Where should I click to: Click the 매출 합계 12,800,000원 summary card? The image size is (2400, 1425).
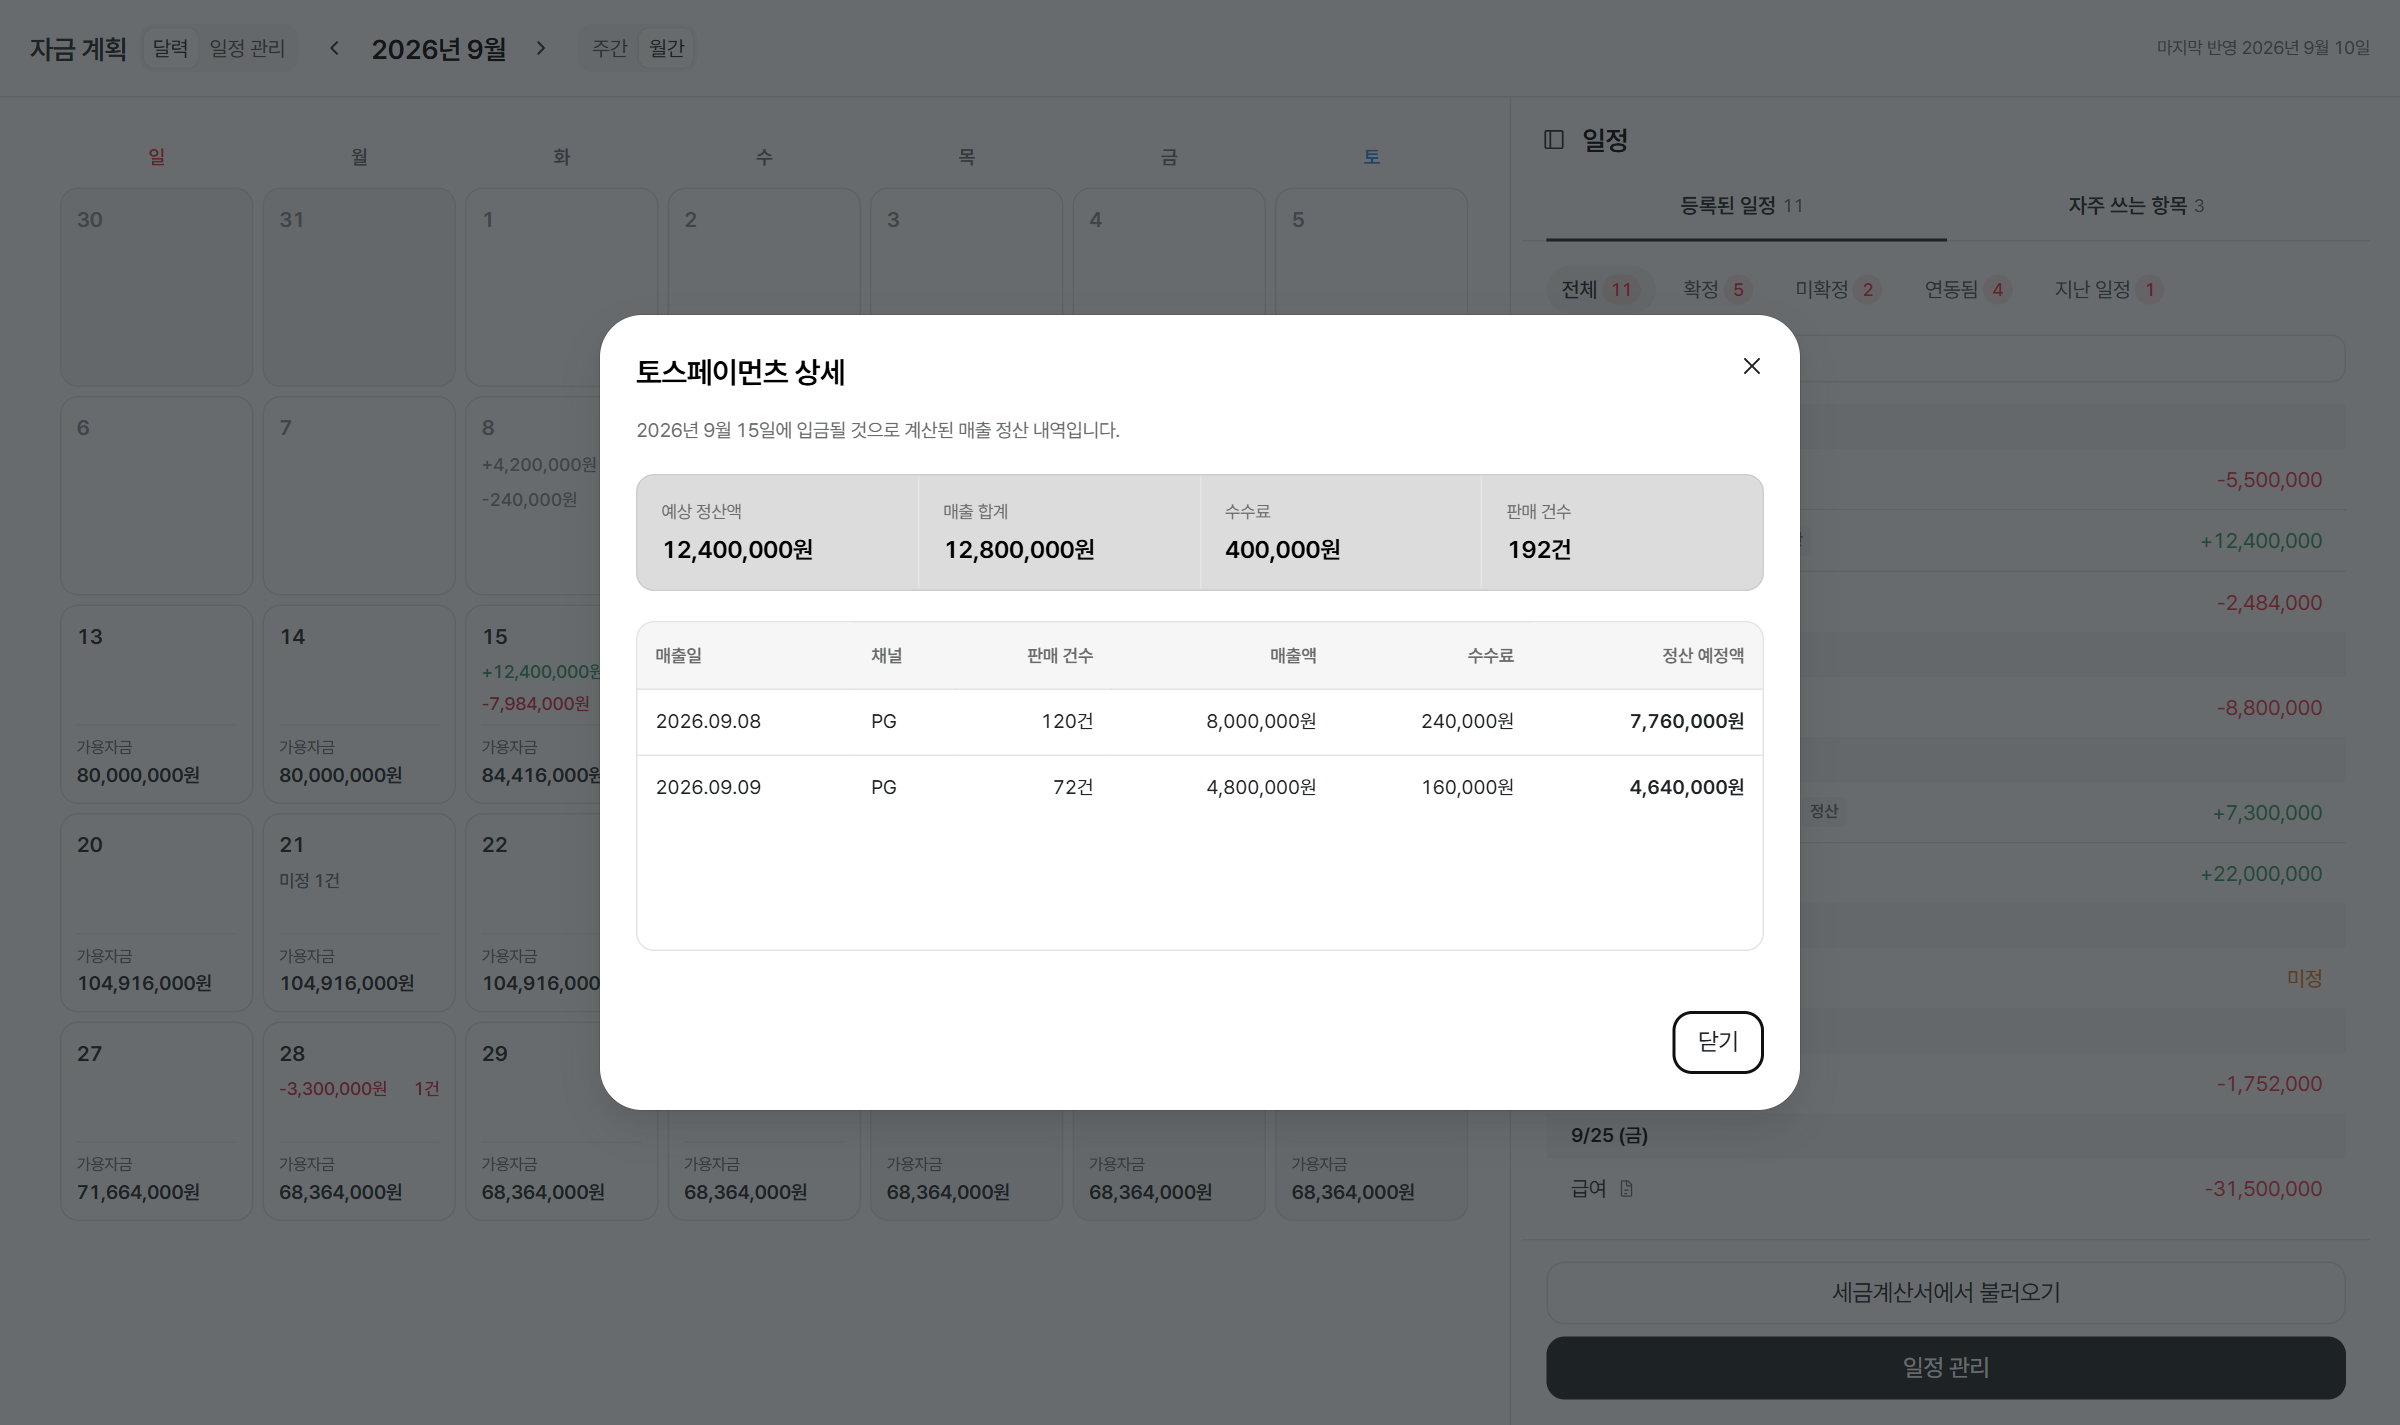[x=1059, y=532]
